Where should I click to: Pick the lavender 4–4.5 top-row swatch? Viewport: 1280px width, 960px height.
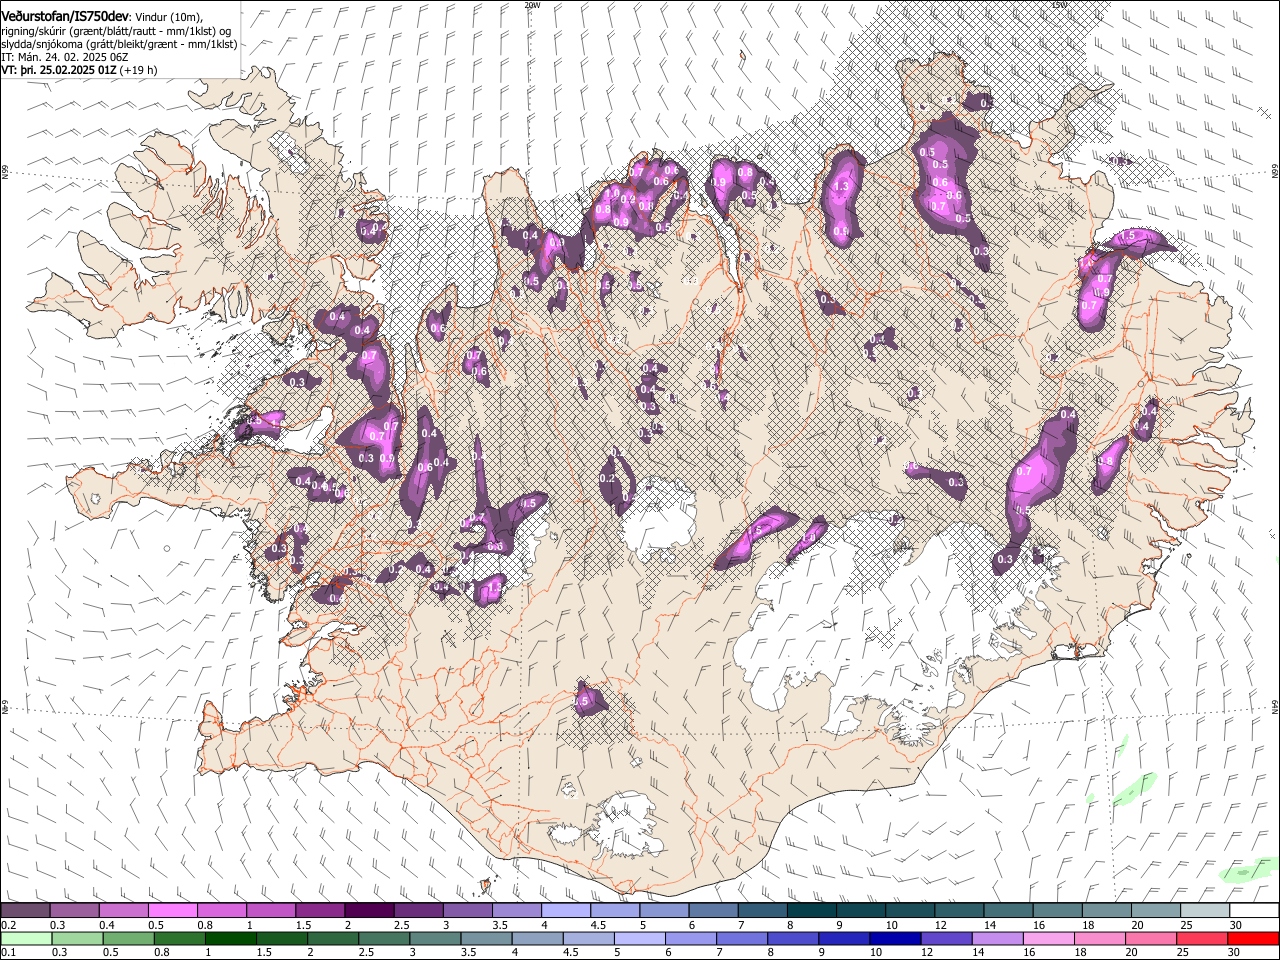click(566, 911)
